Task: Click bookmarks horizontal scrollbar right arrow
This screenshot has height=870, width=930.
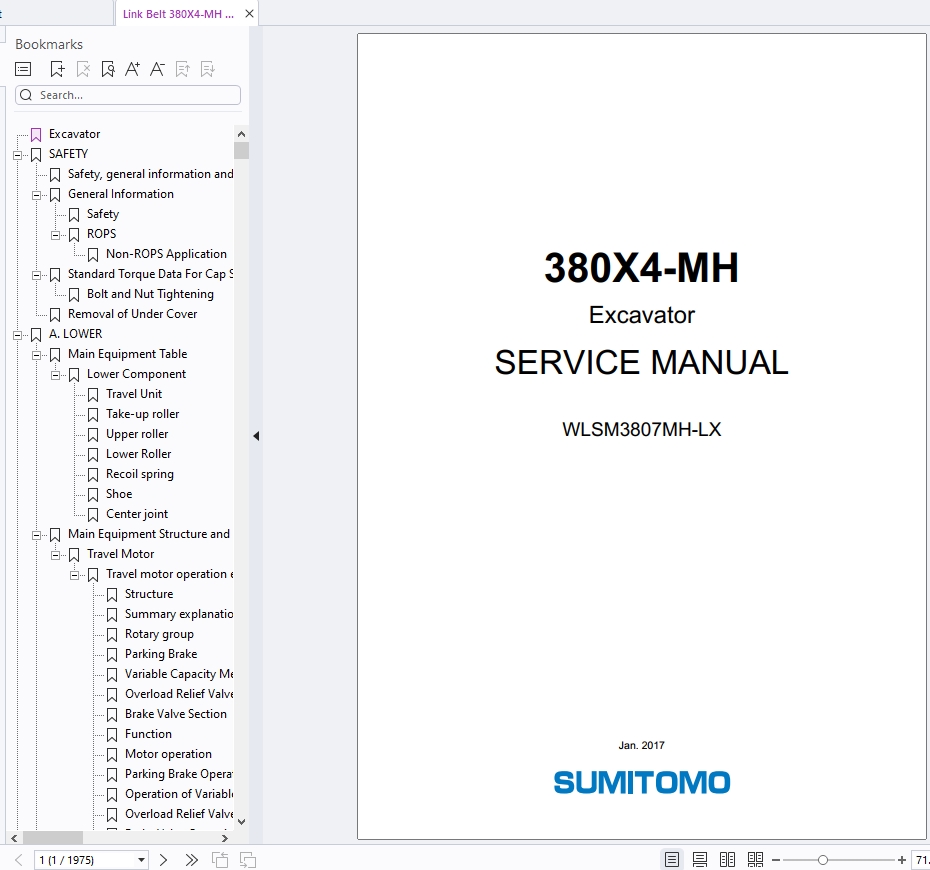Action: (225, 839)
